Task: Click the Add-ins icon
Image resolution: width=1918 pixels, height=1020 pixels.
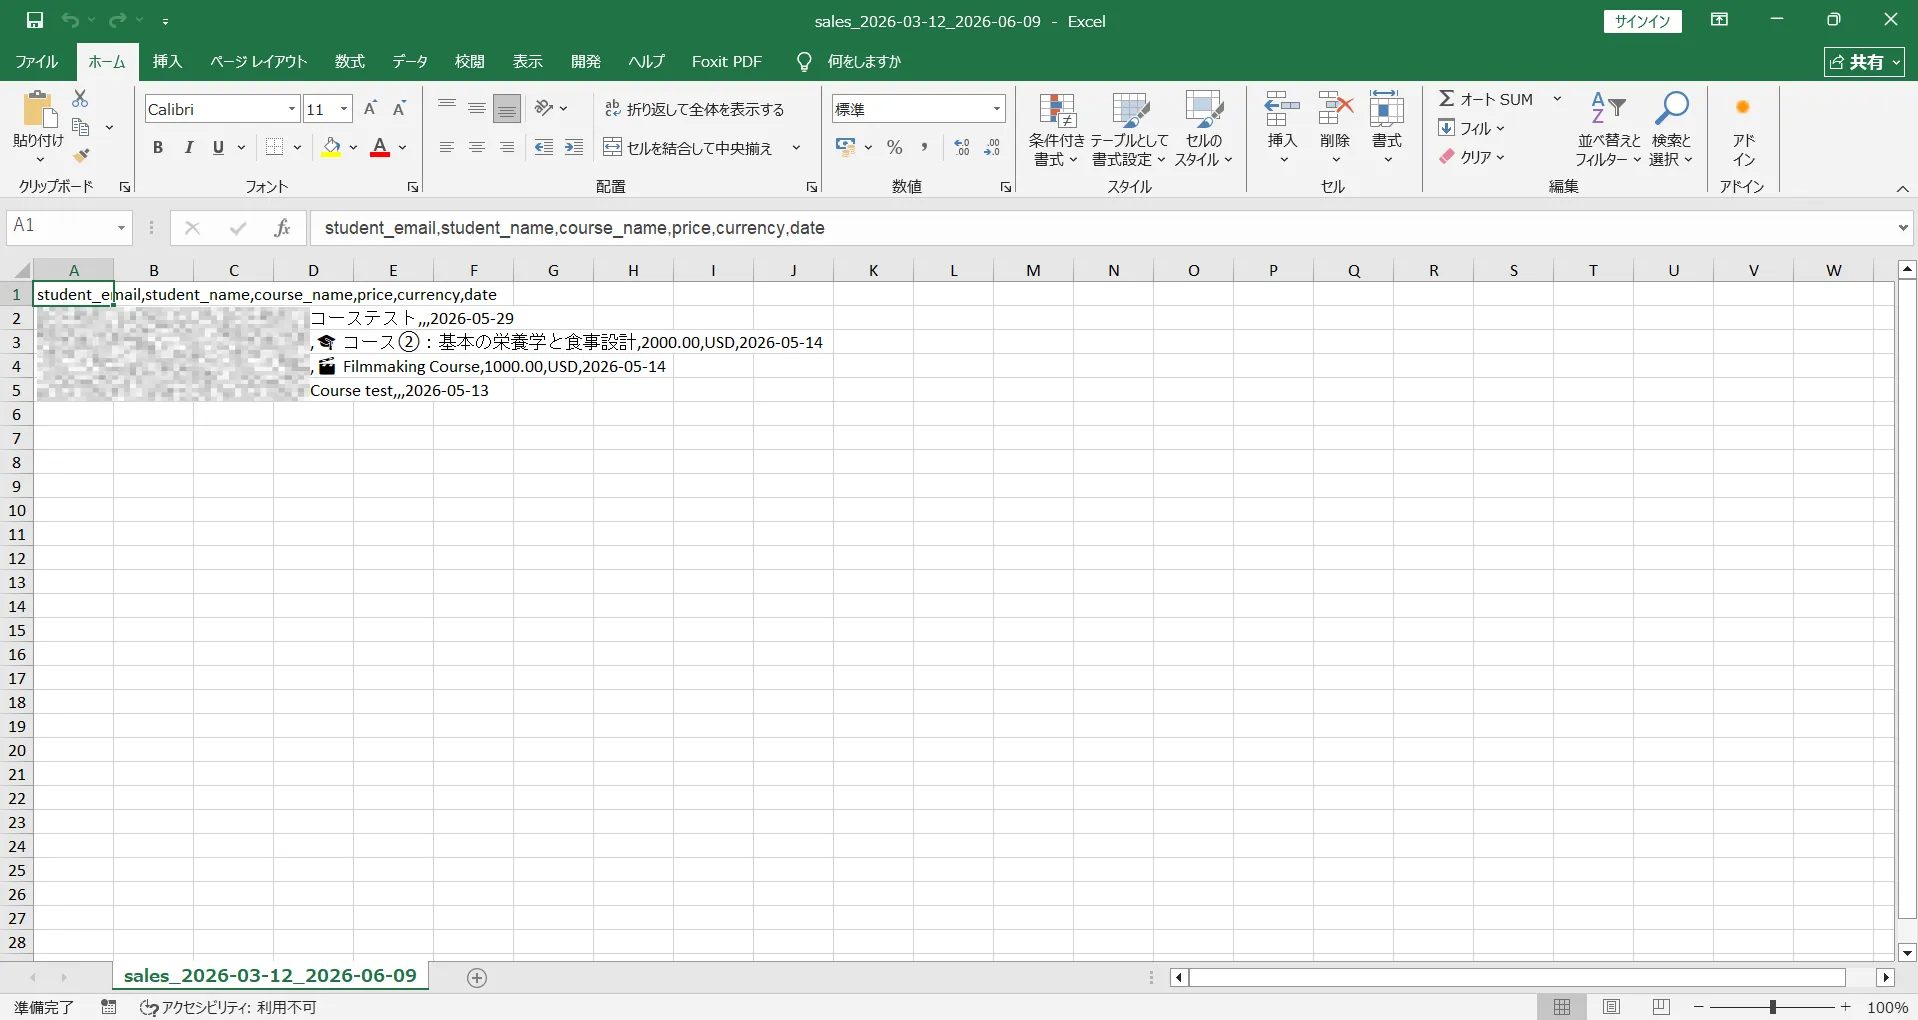Action: tap(1743, 131)
